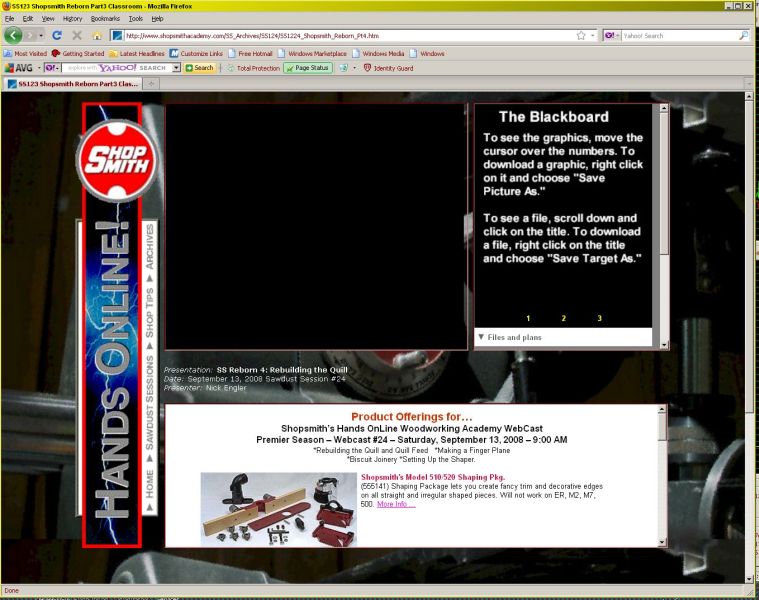This screenshot has width=759, height=600.
Task: Open the Sawdust Sessions sidebar link
Action: pyautogui.click(x=150, y=403)
